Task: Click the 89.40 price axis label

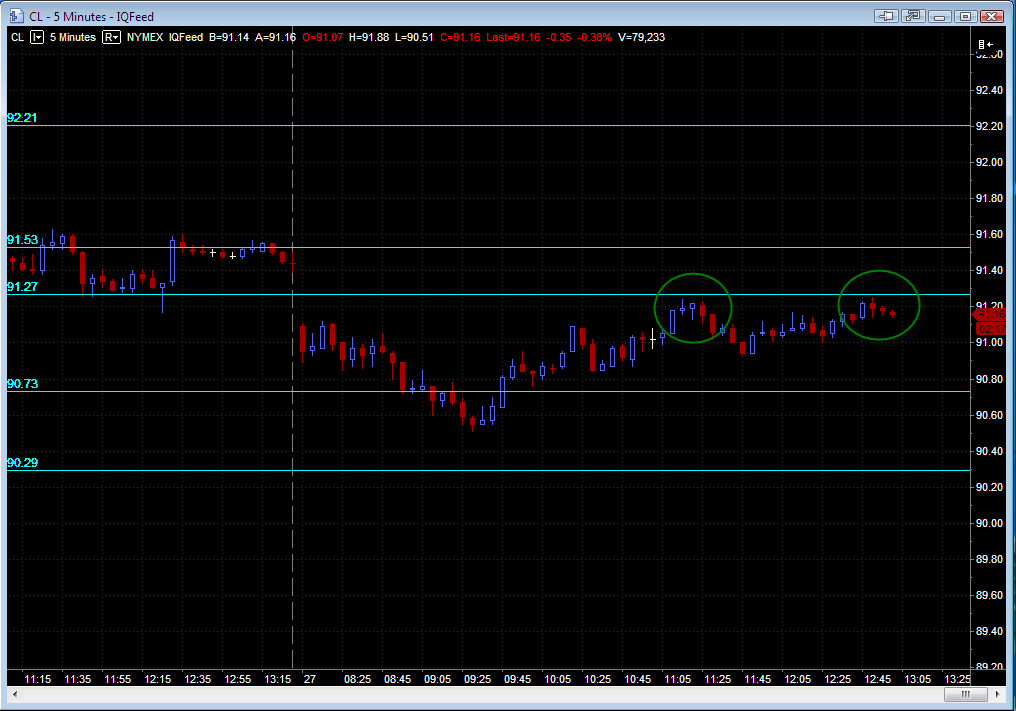Action: [989, 631]
